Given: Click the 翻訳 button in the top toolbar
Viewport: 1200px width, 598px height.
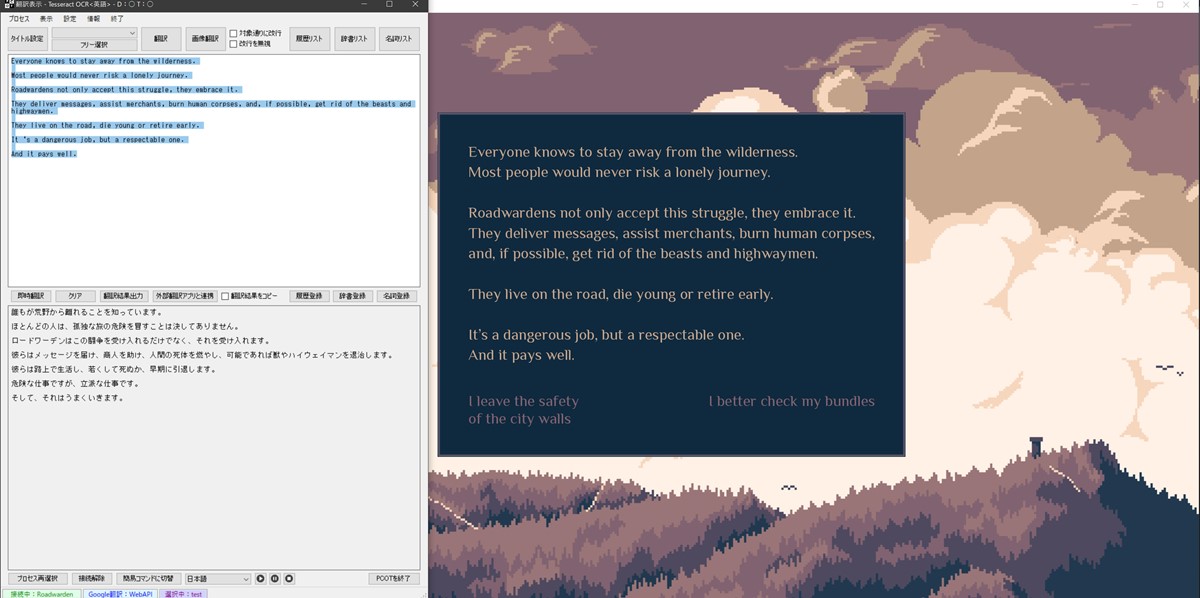Looking at the screenshot, I should pyautogui.click(x=160, y=39).
